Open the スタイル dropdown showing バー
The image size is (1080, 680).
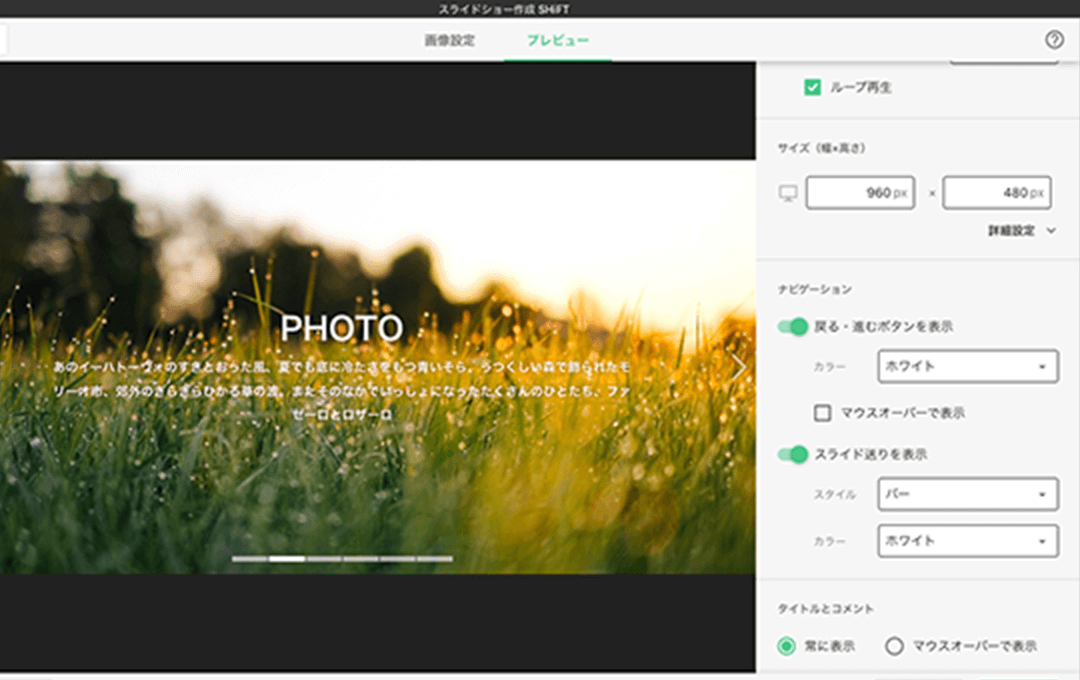967,494
